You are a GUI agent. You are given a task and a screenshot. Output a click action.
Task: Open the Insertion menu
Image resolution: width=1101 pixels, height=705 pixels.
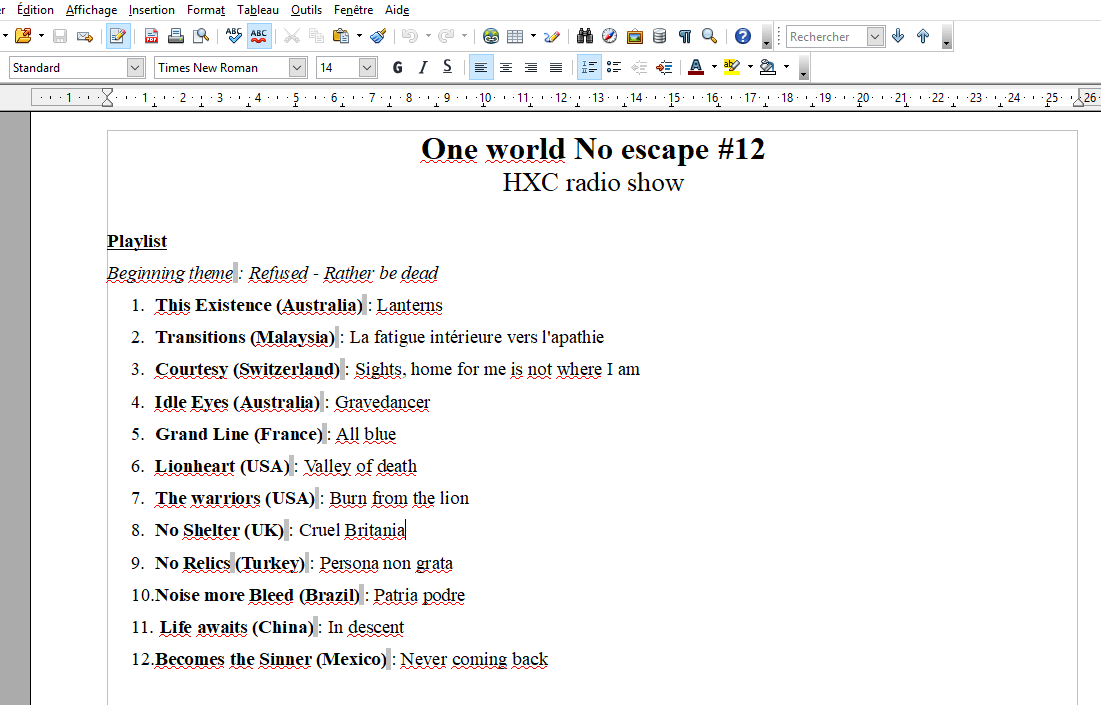(152, 10)
